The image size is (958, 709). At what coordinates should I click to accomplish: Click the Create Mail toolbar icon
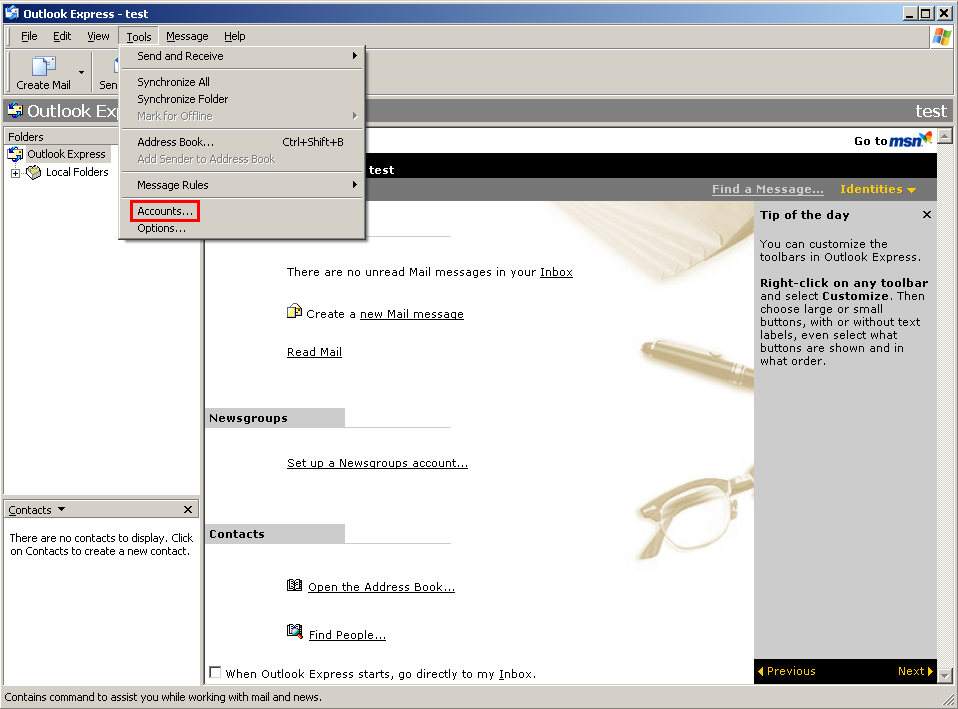[43, 66]
